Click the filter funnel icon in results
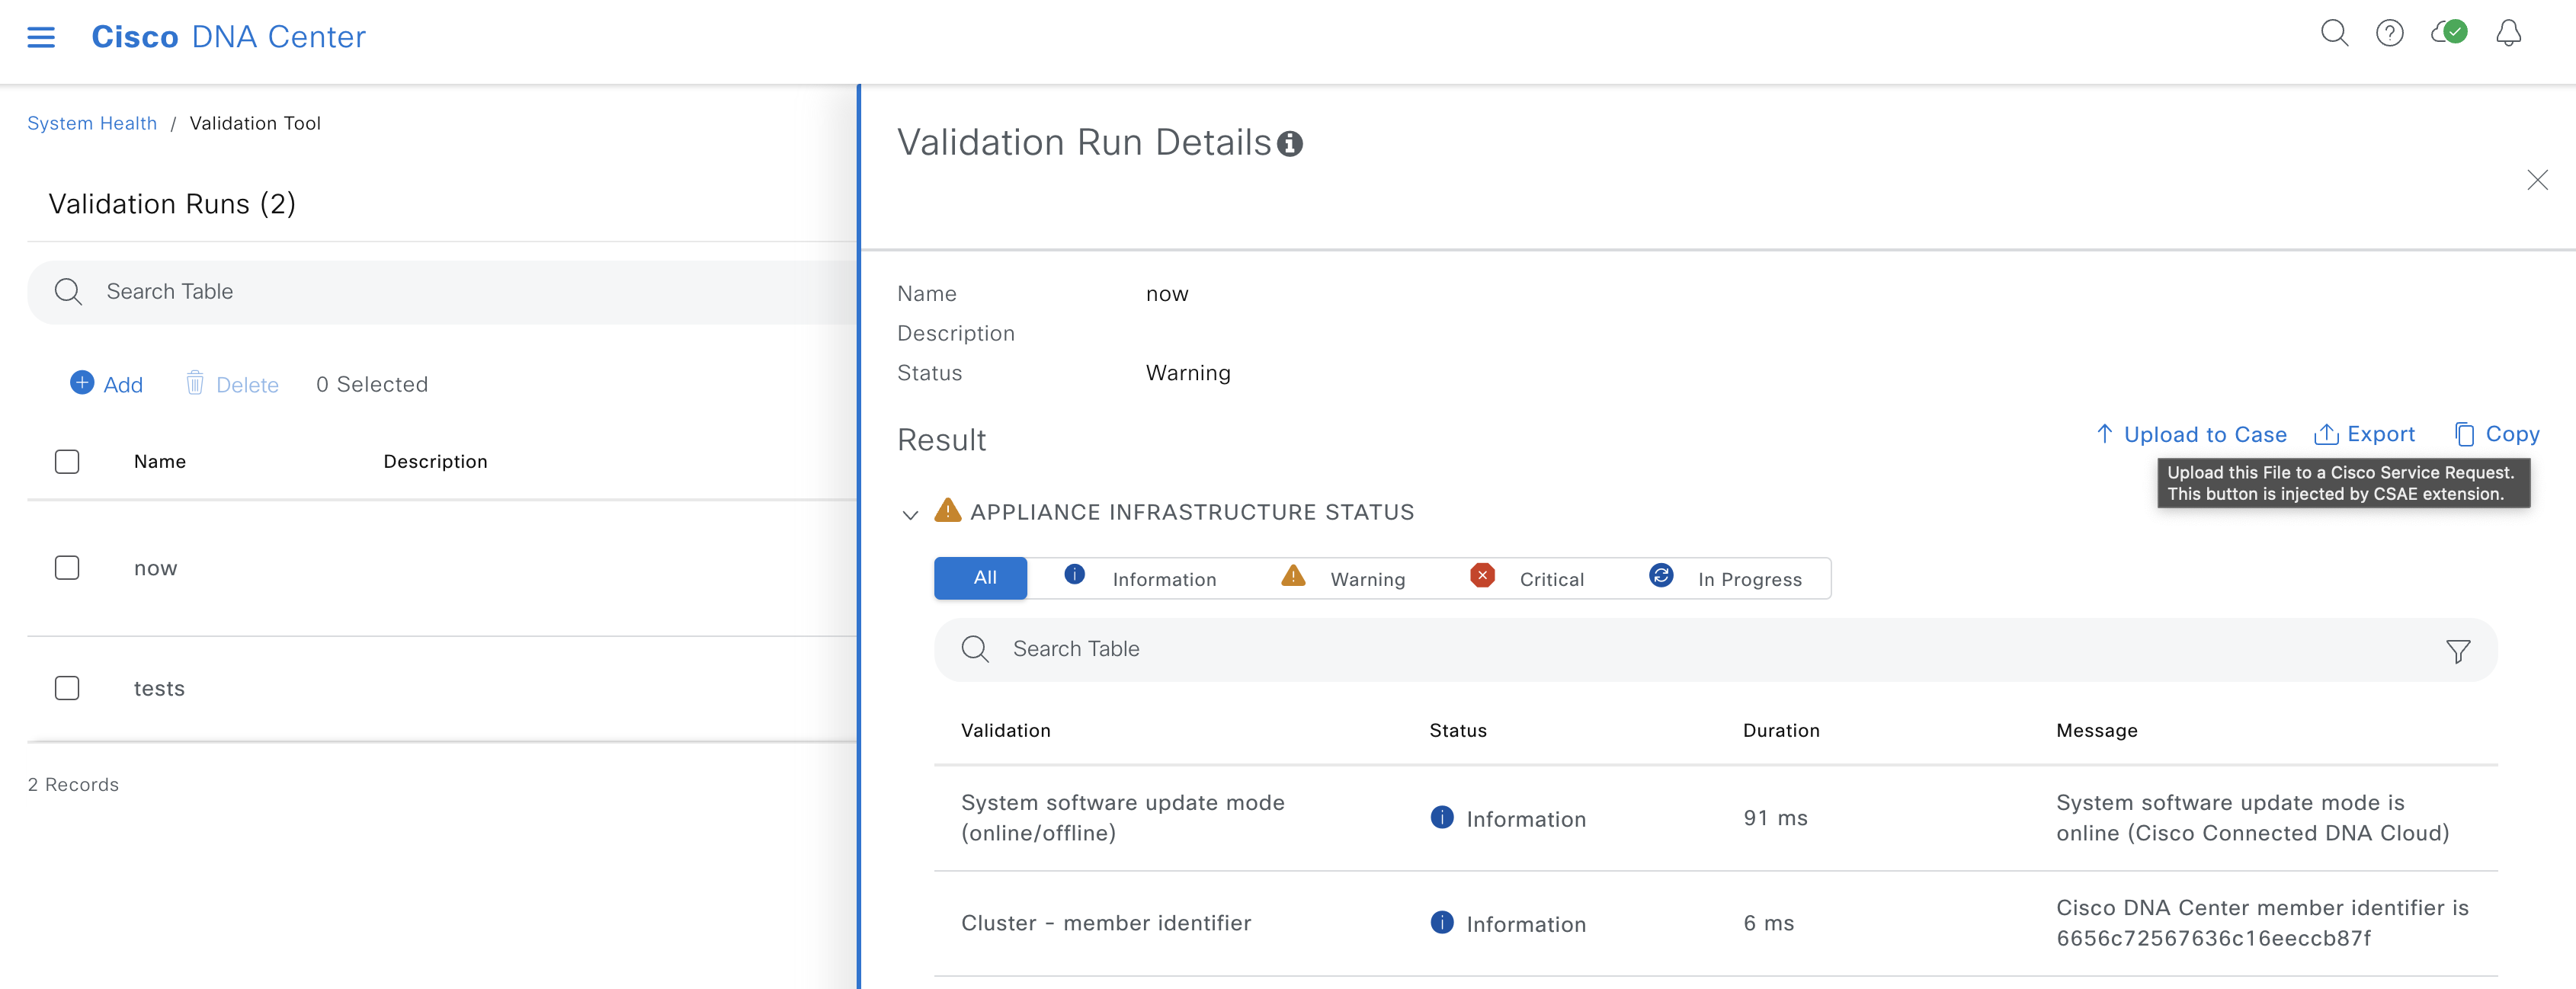Viewport: 2576px width, 989px height. [x=2458, y=651]
